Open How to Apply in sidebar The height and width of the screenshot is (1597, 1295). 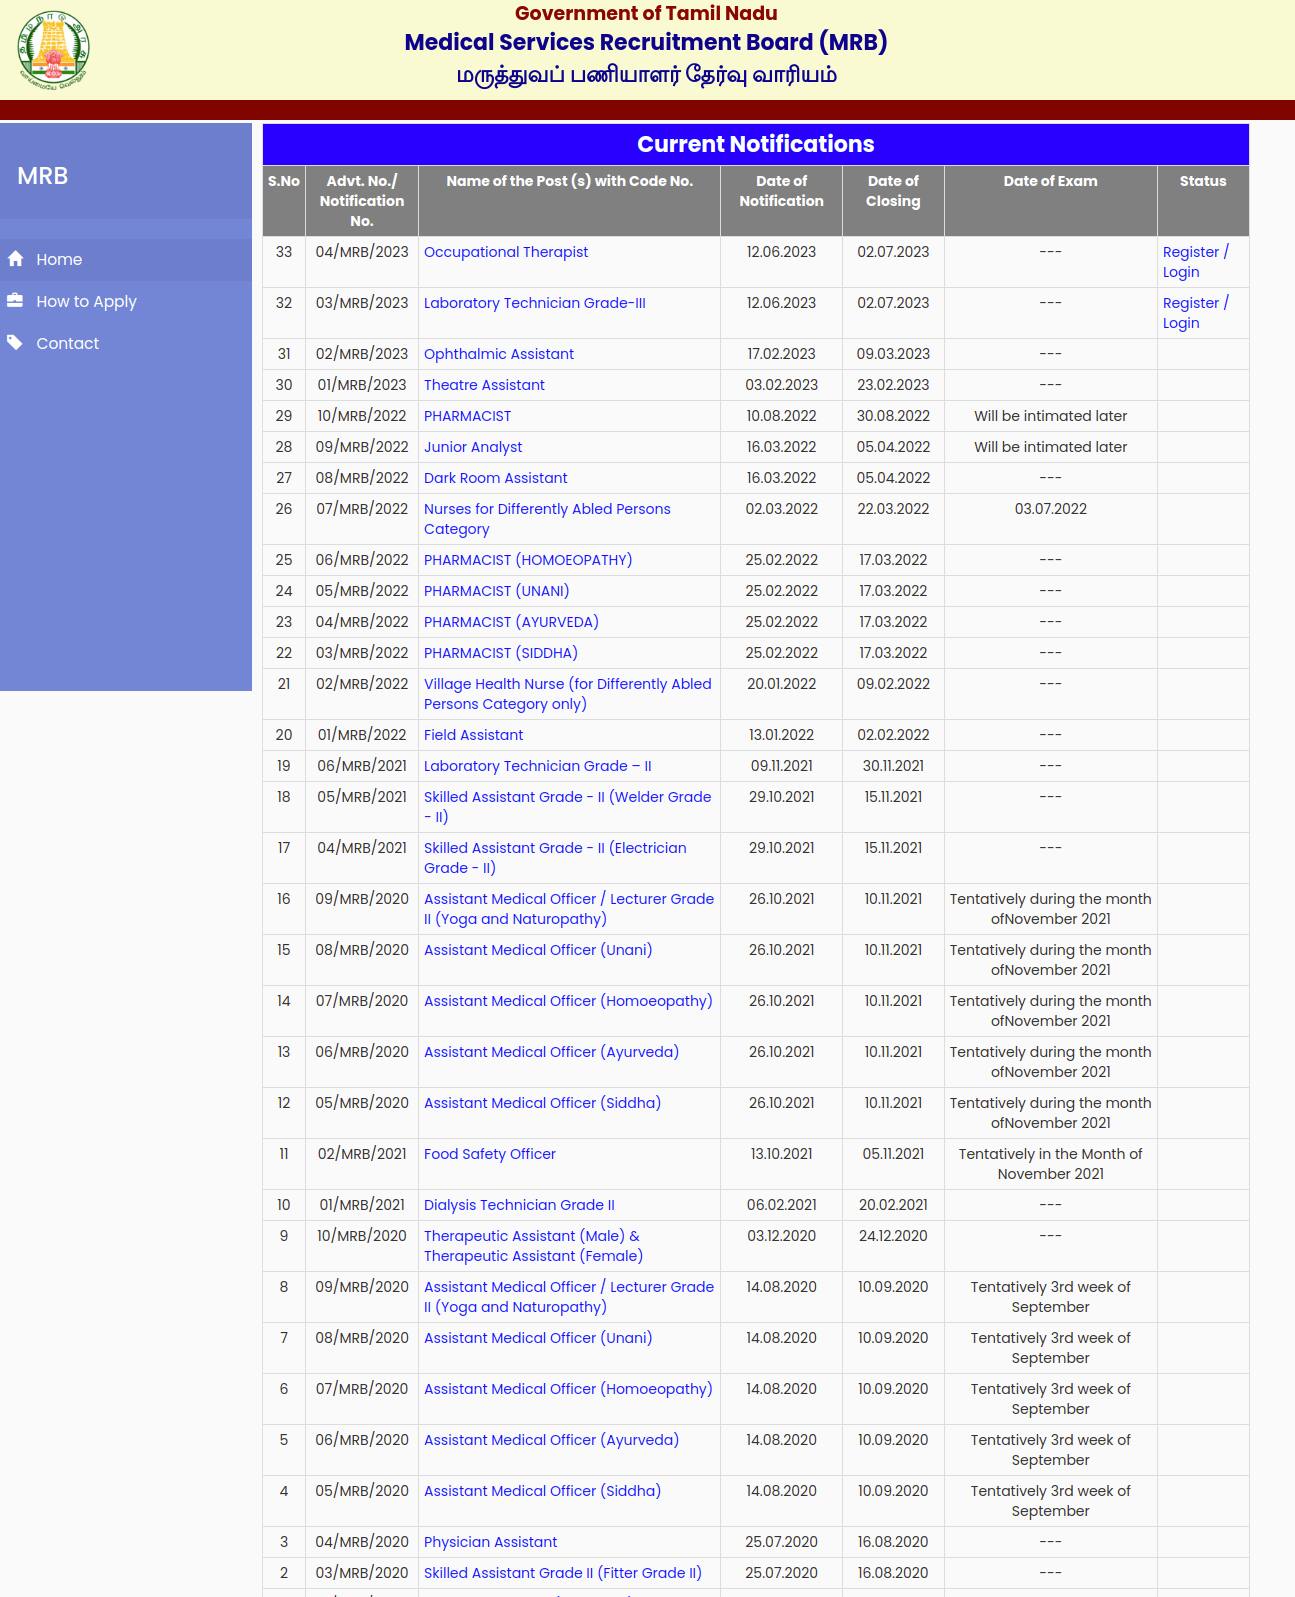click(x=126, y=301)
